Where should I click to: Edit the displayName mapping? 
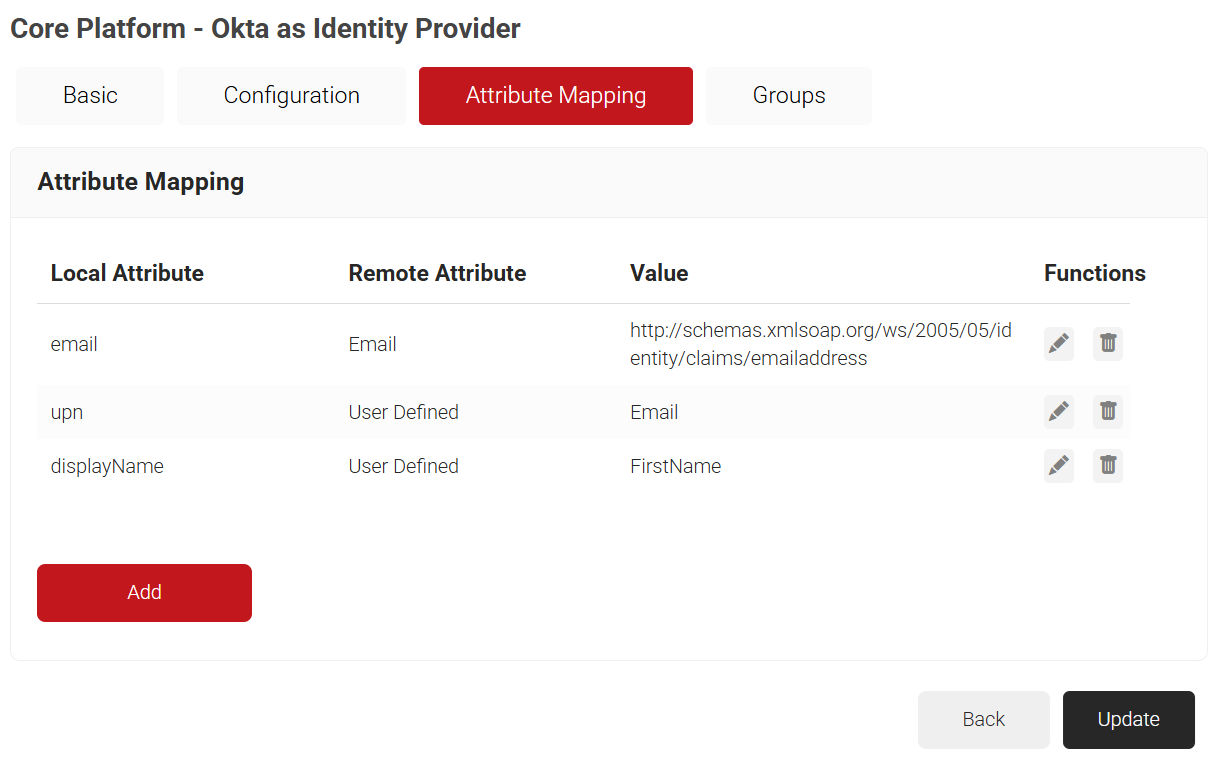1058,465
